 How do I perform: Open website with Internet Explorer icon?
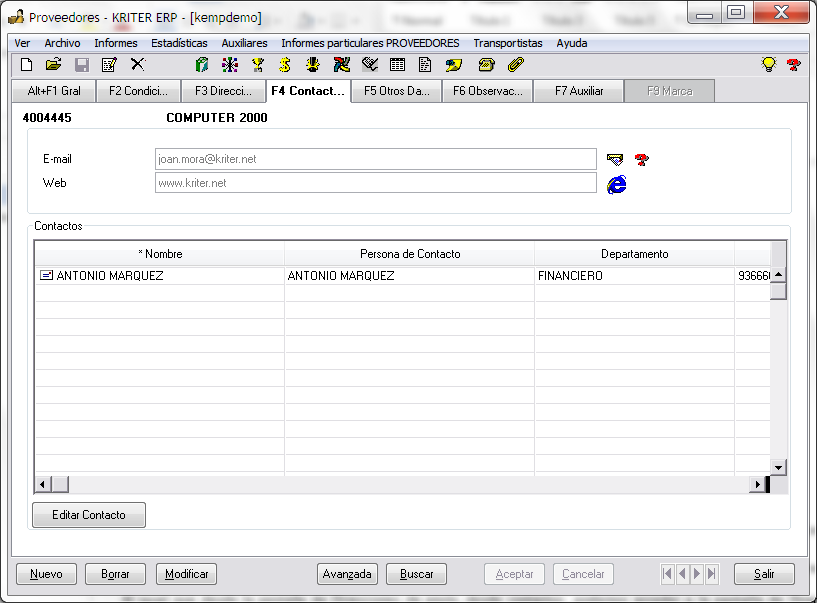pyautogui.click(x=616, y=184)
